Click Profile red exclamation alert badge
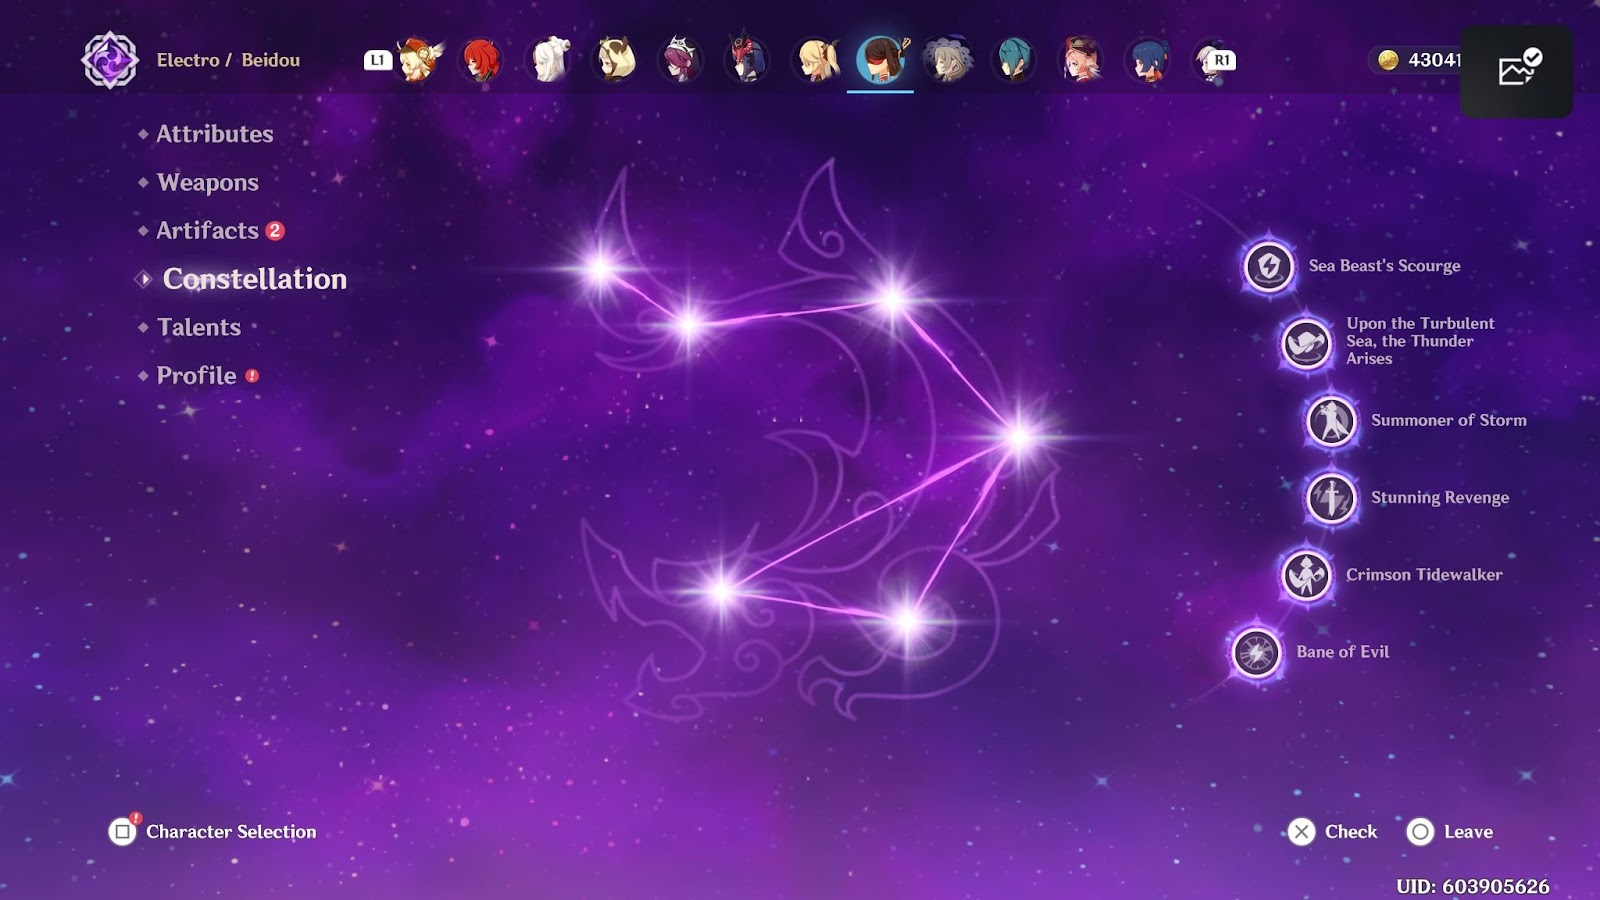Image resolution: width=1600 pixels, height=900 pixels. click(252, 376)
